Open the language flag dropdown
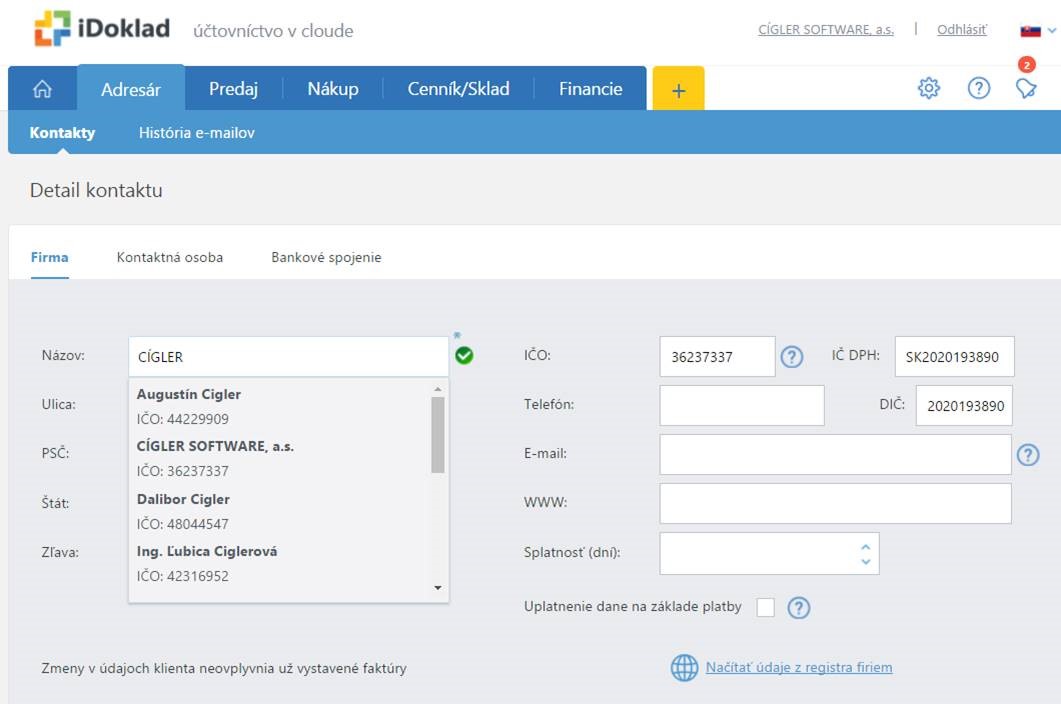This screenshot has height=704, width=1061. tap(1037, 31)
